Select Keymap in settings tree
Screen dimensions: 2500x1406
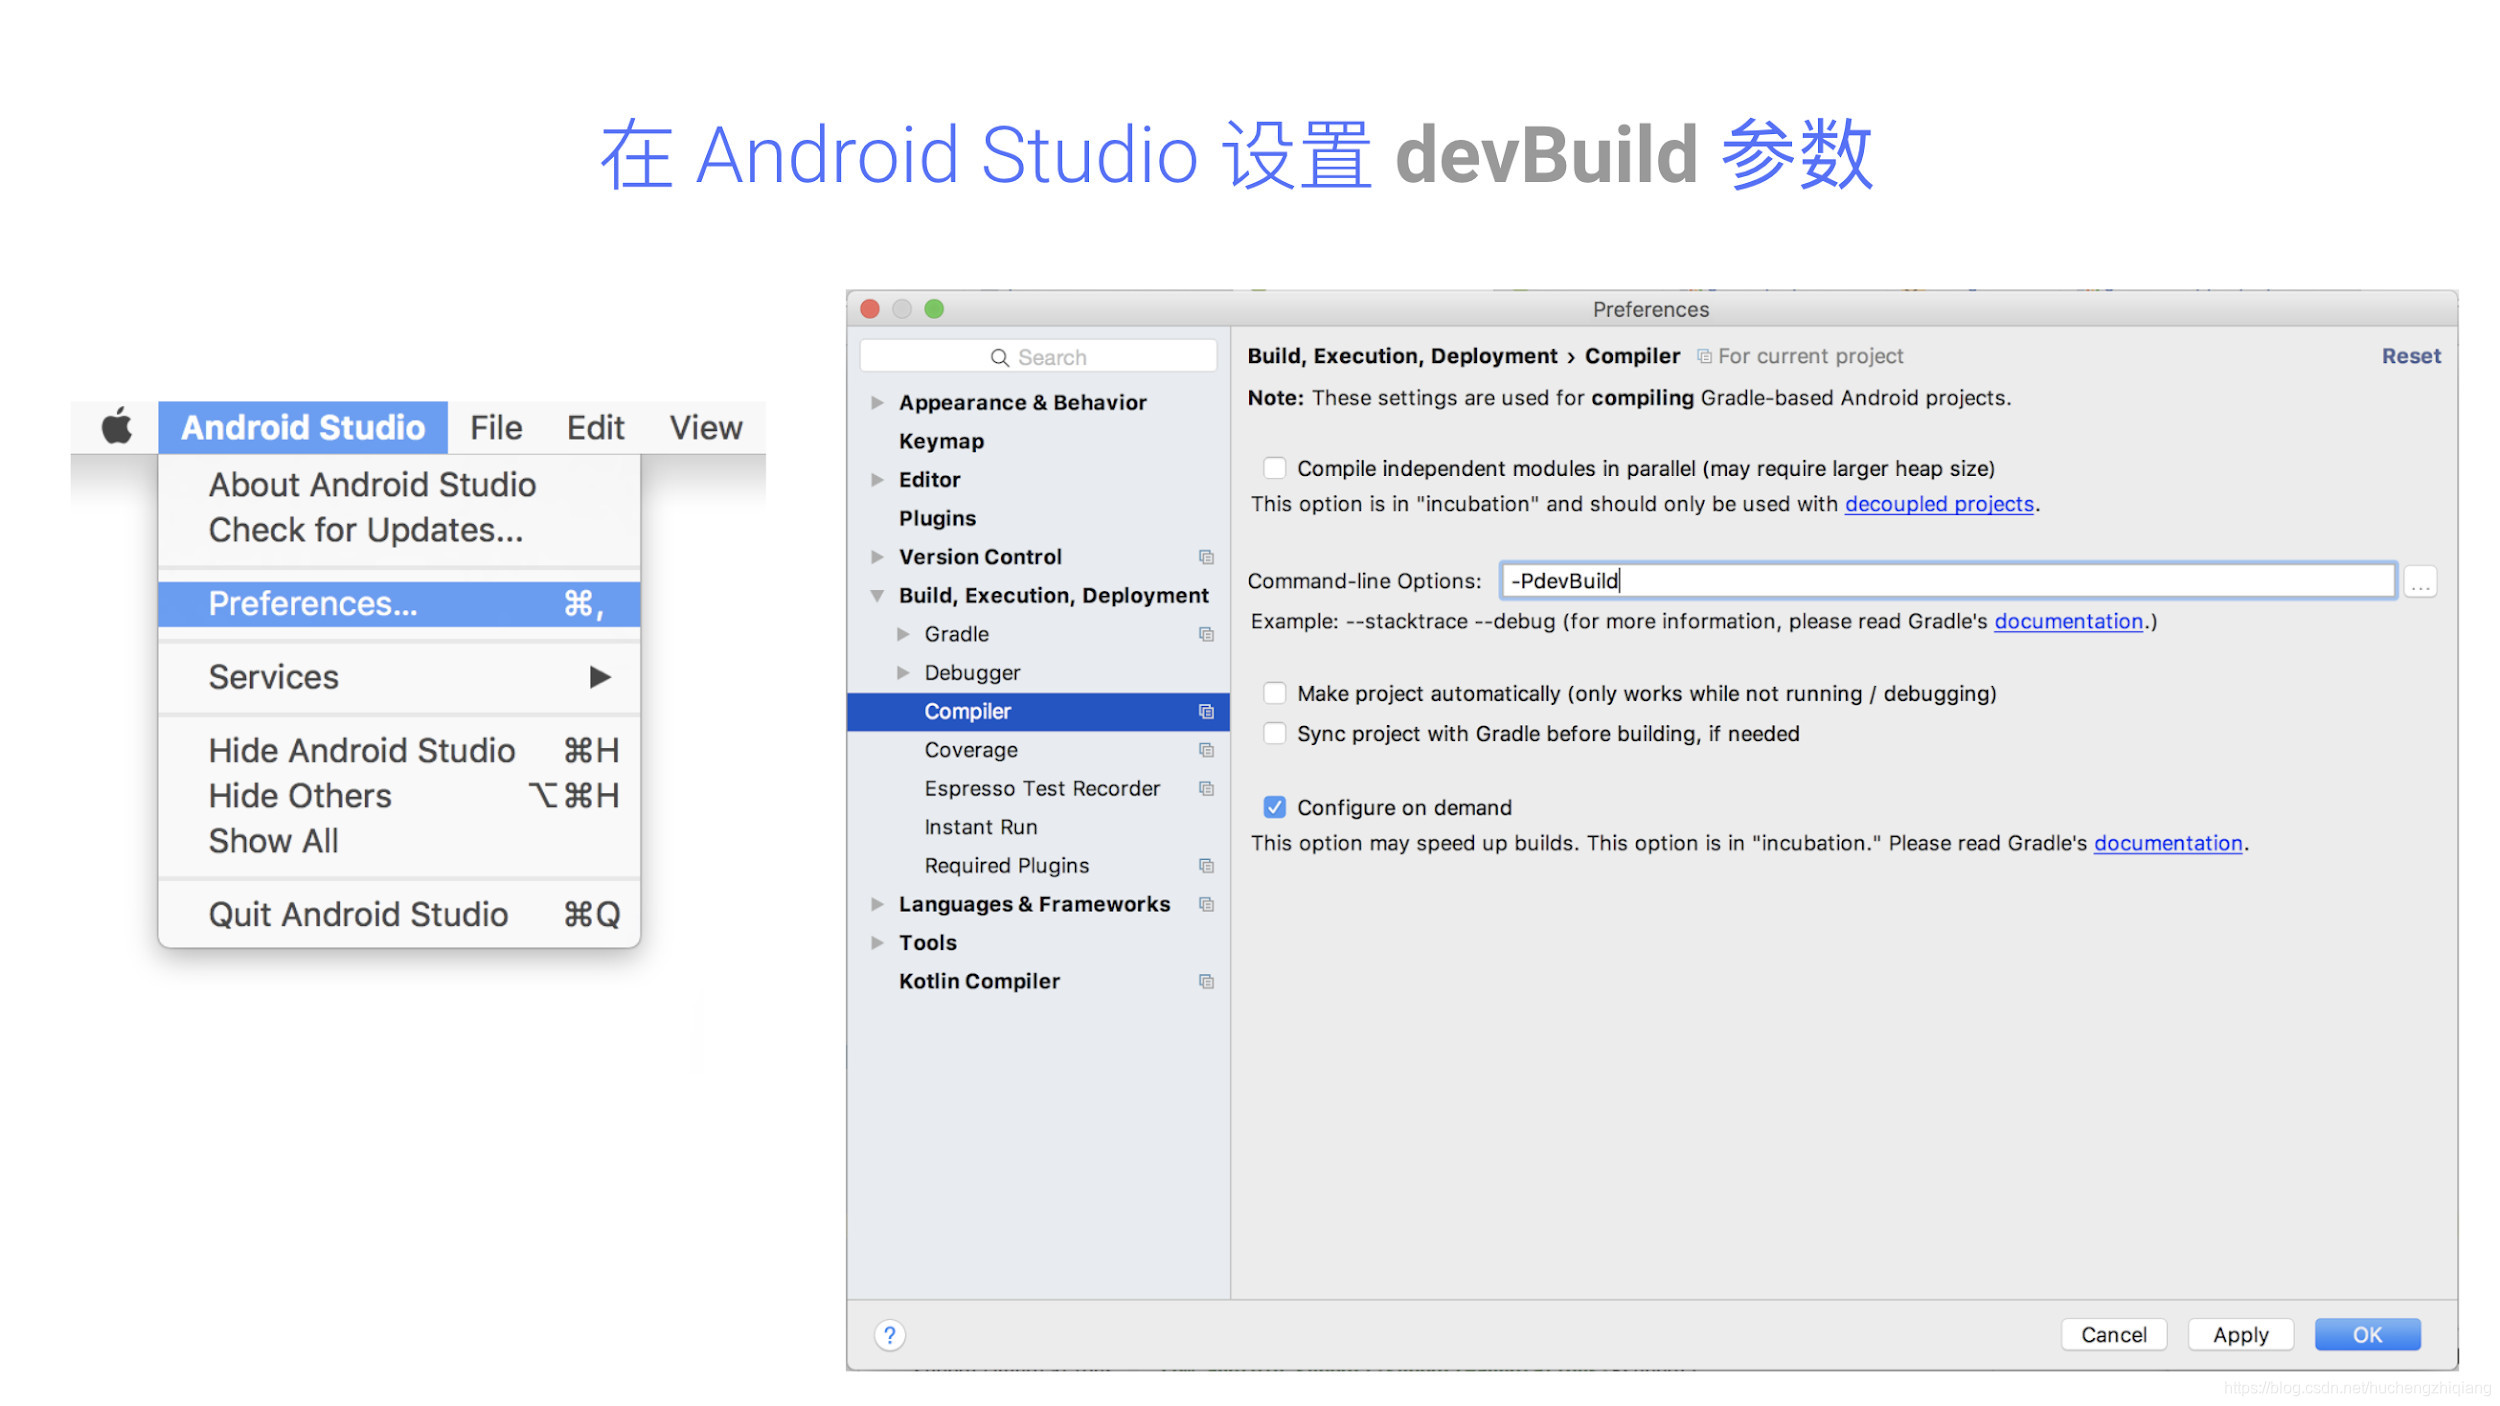point(941,441)
